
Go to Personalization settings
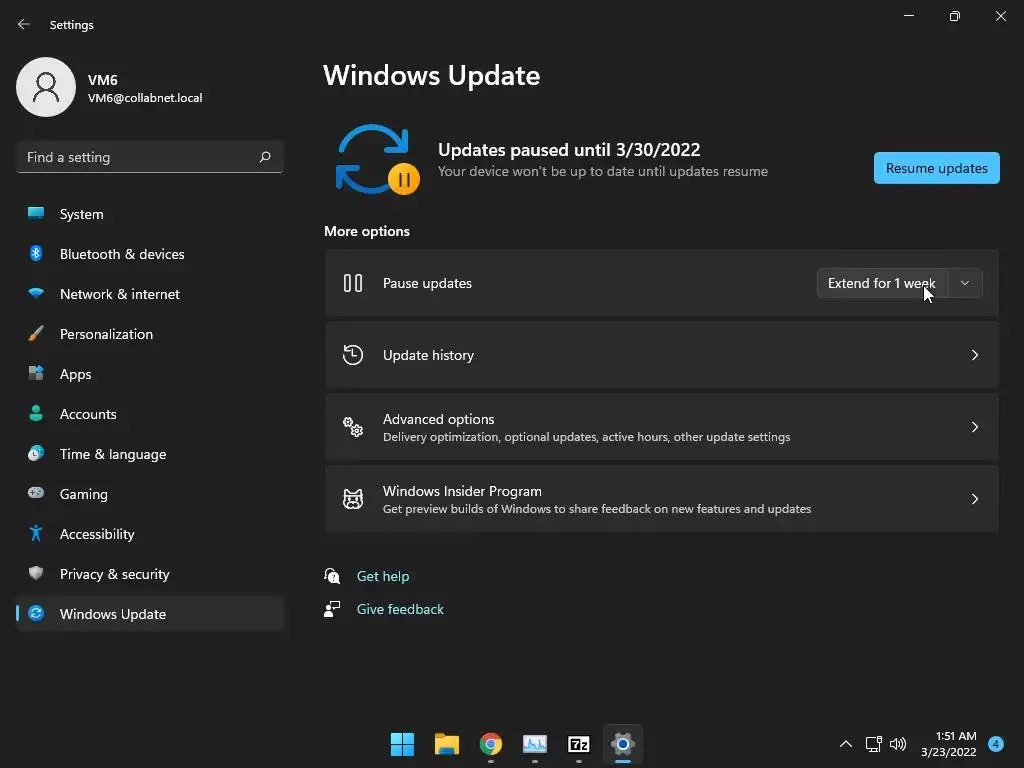(150, 334)
